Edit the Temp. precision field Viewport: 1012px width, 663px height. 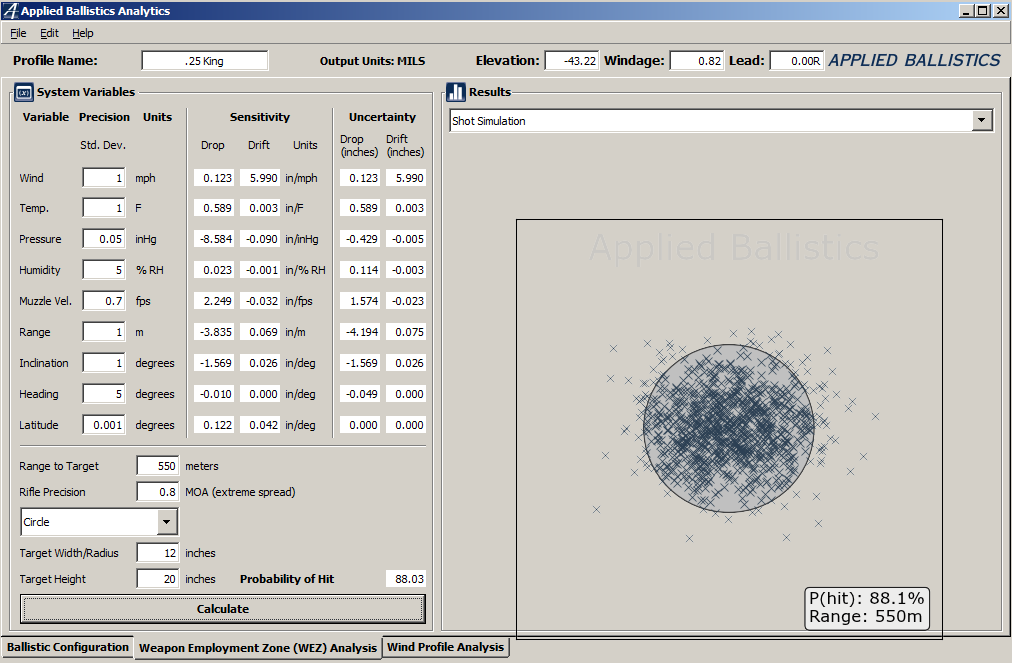104,208
